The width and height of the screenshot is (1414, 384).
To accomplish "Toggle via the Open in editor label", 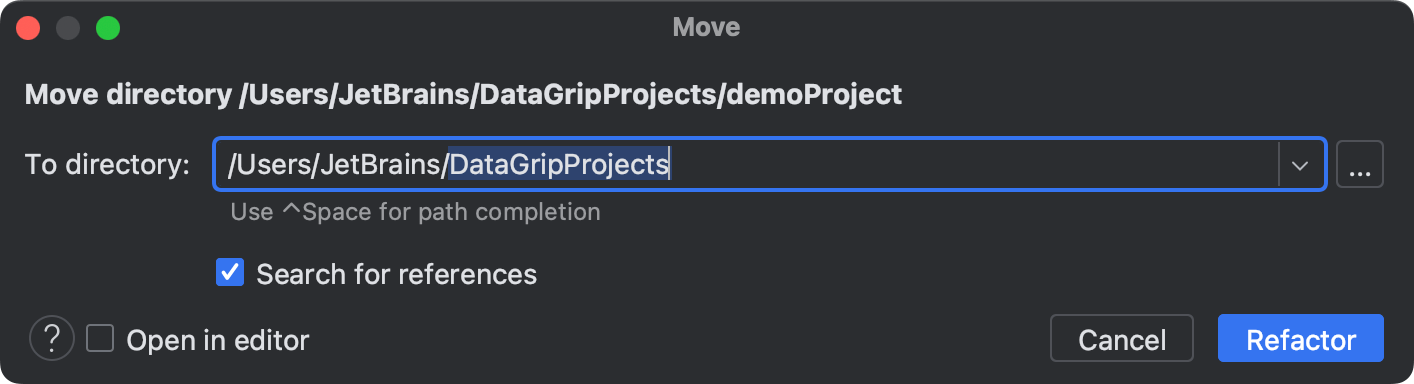I will pyautogui.click(x=218, y=340).
